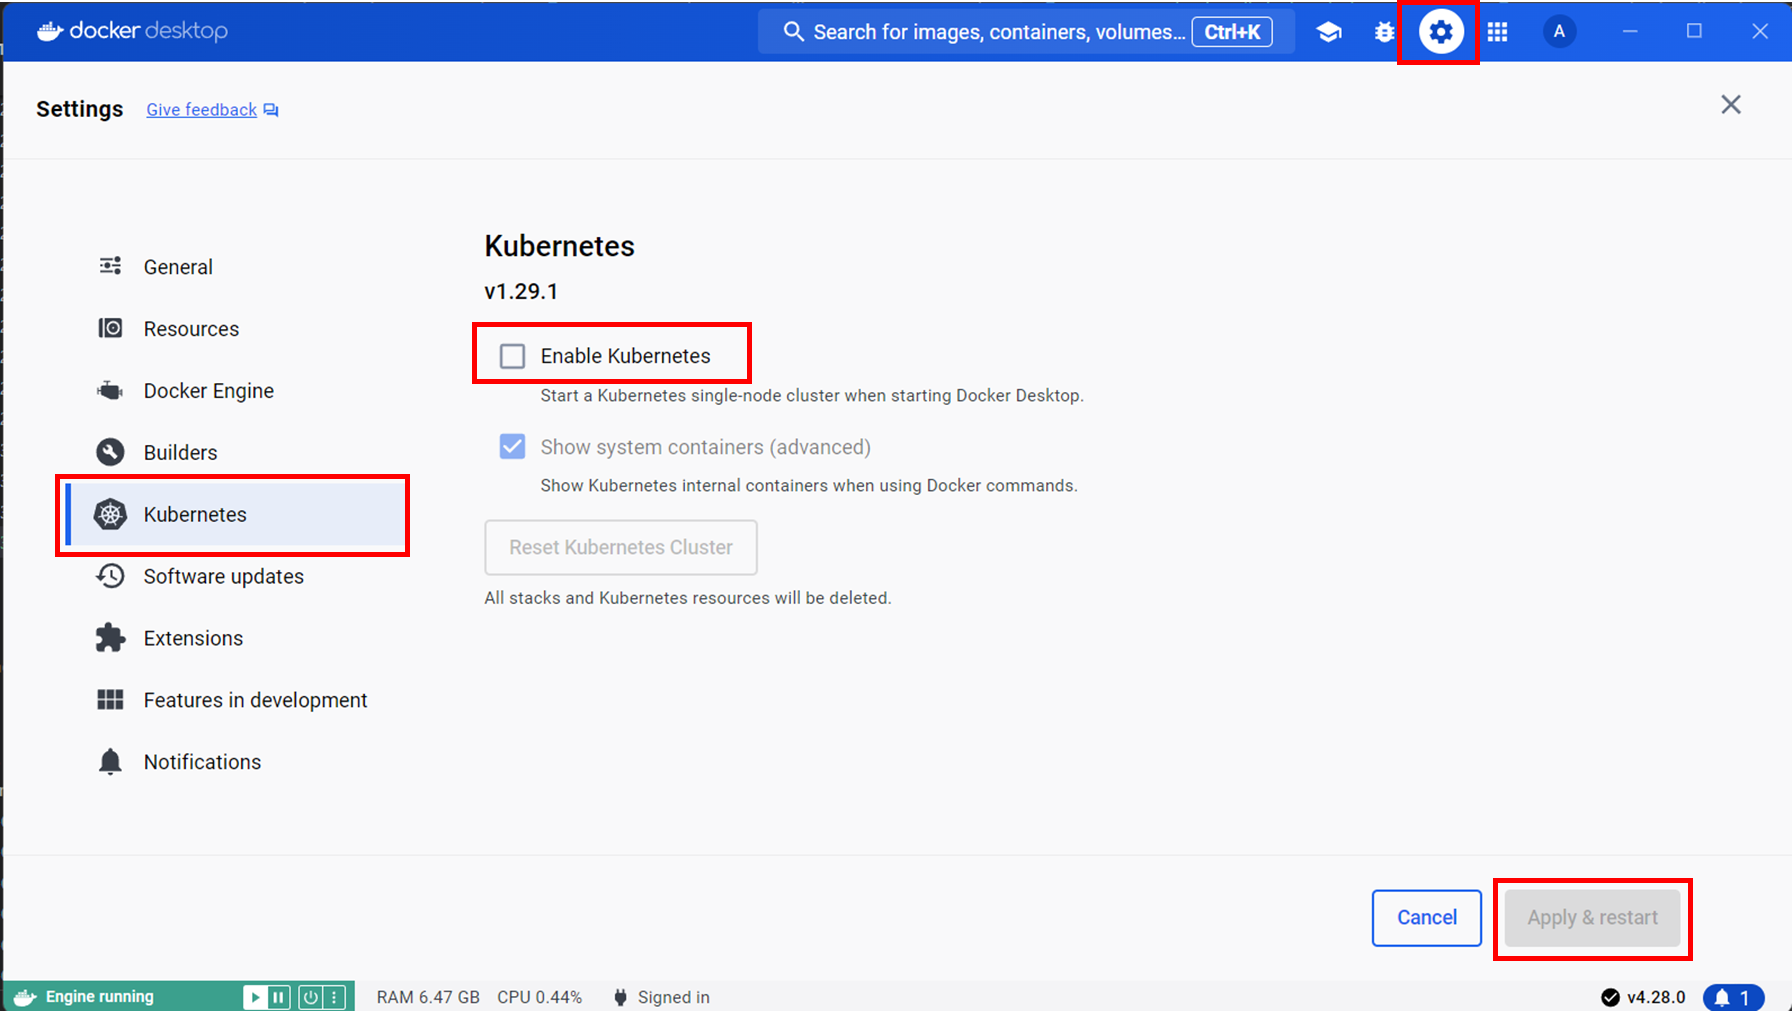
Task: Open the Learning center graduation cap icon
Action: coord(1328,32)
